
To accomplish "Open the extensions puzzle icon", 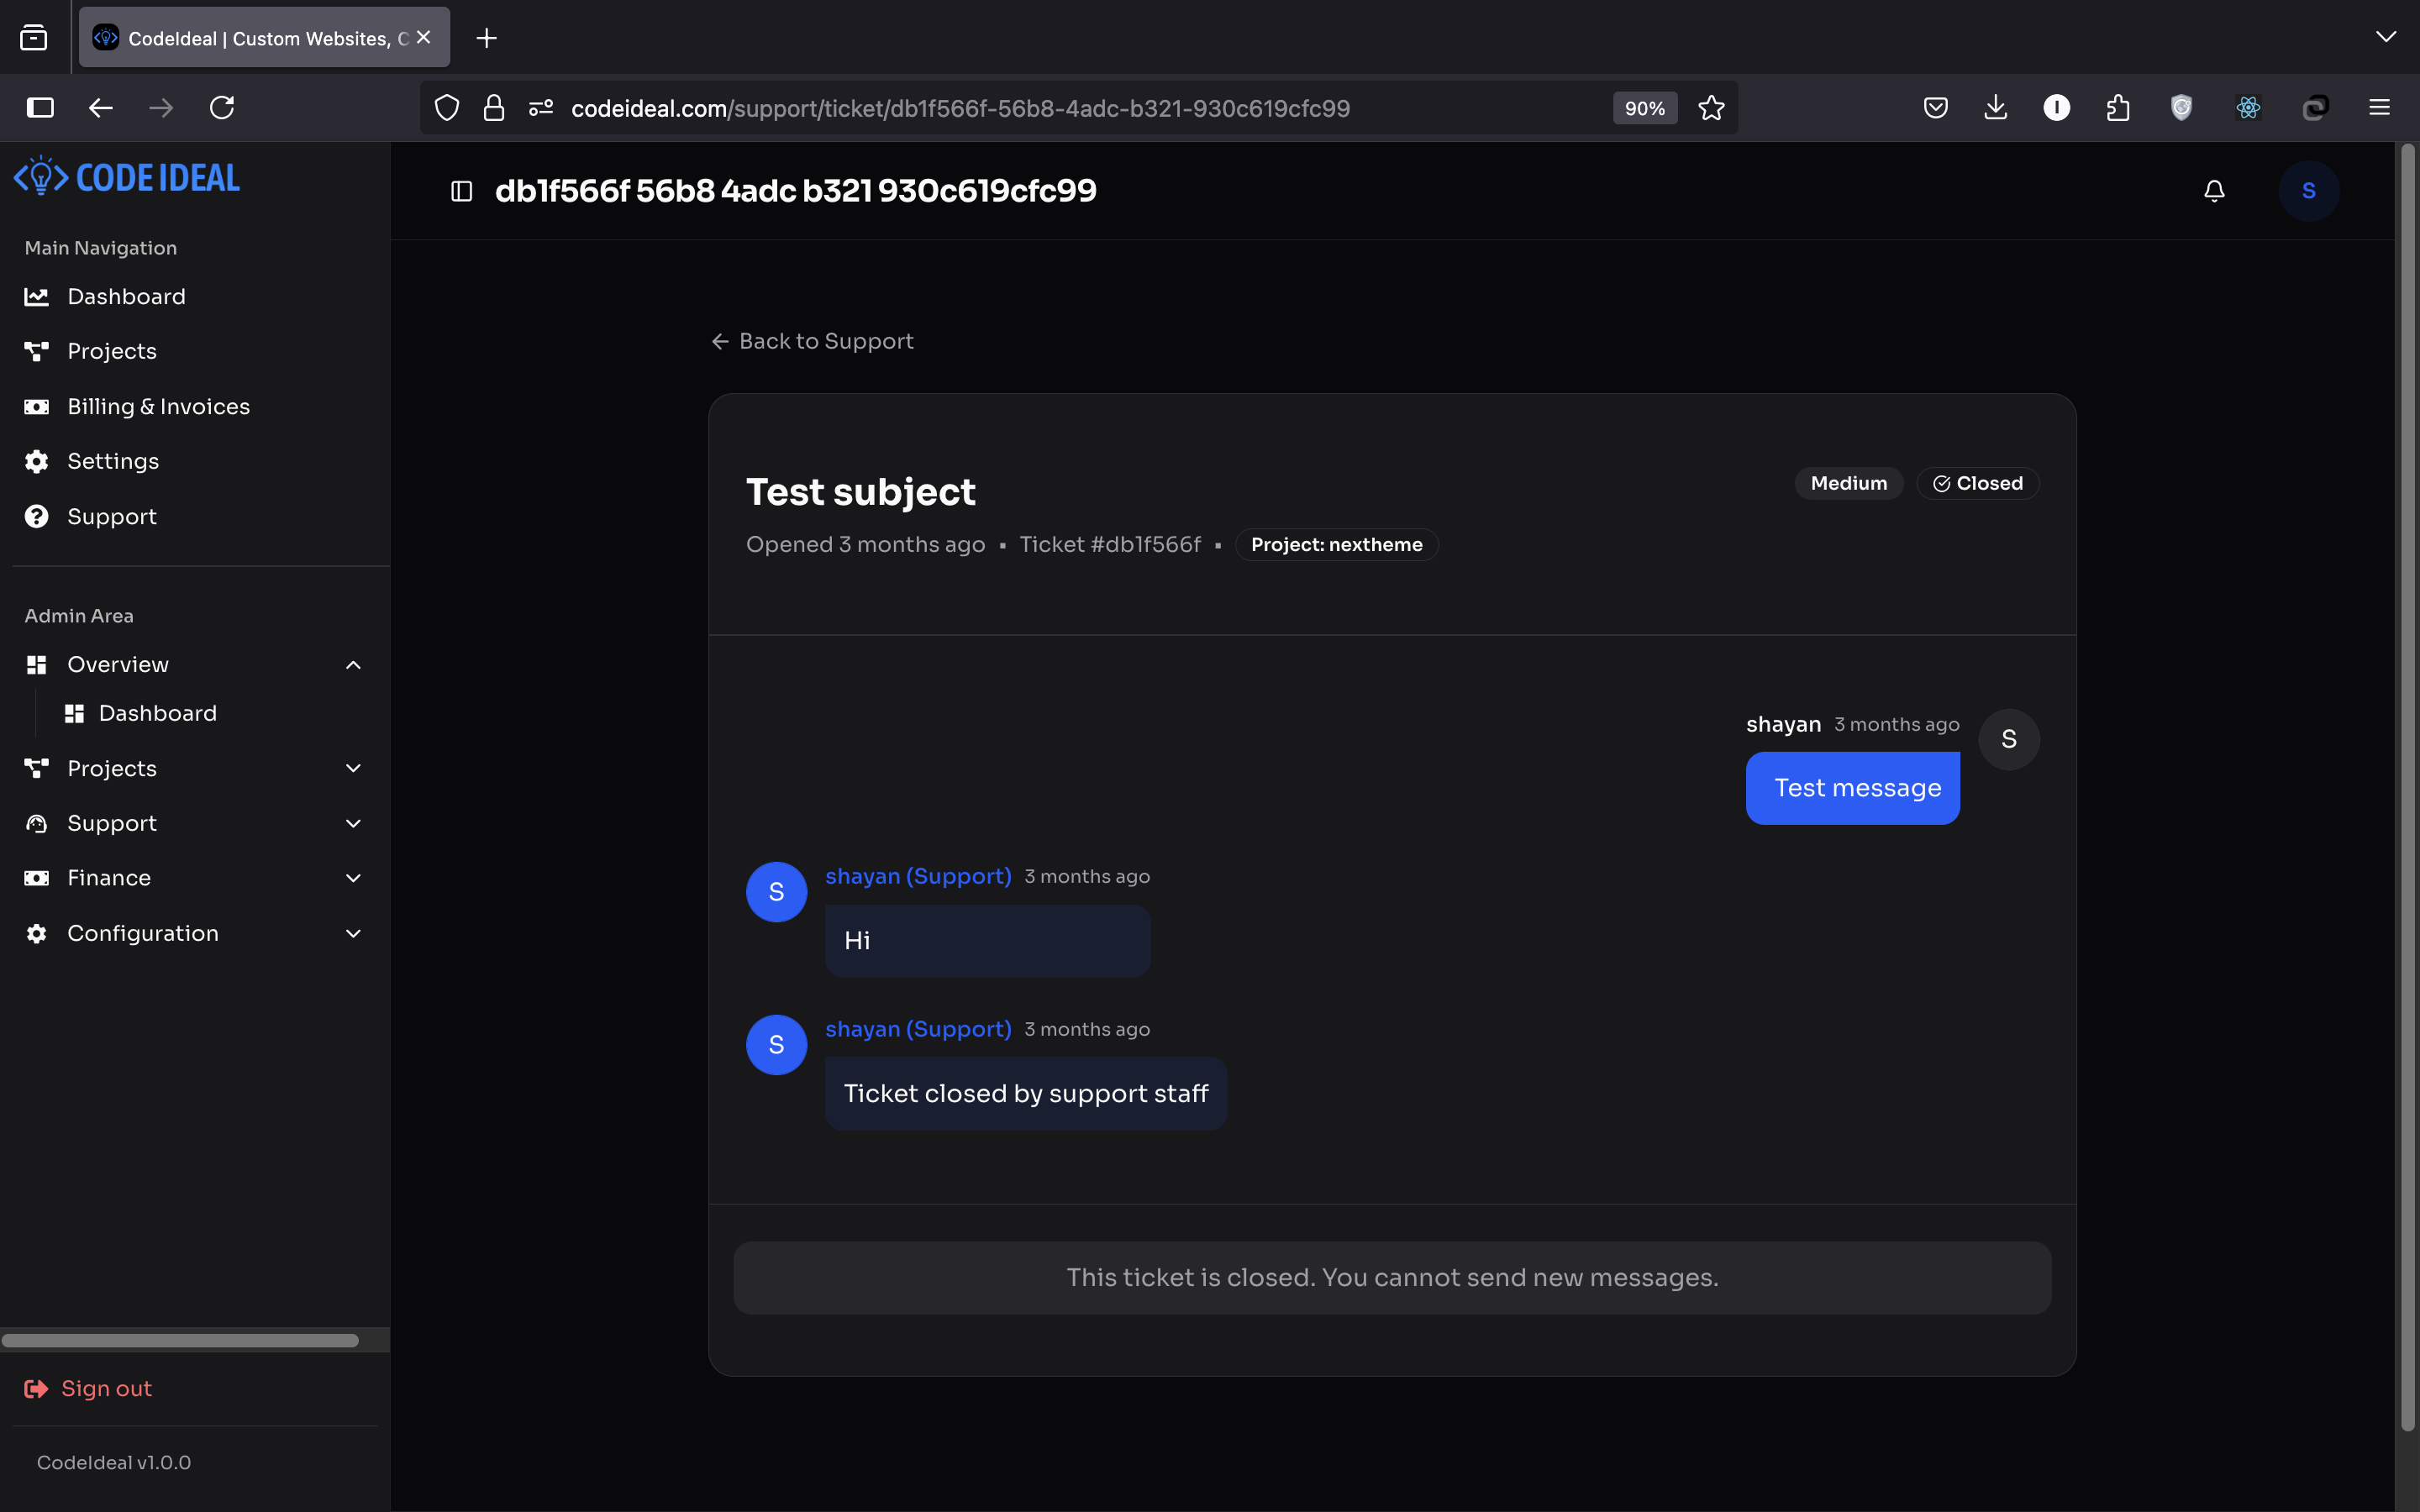I will tap(2118, 108).
